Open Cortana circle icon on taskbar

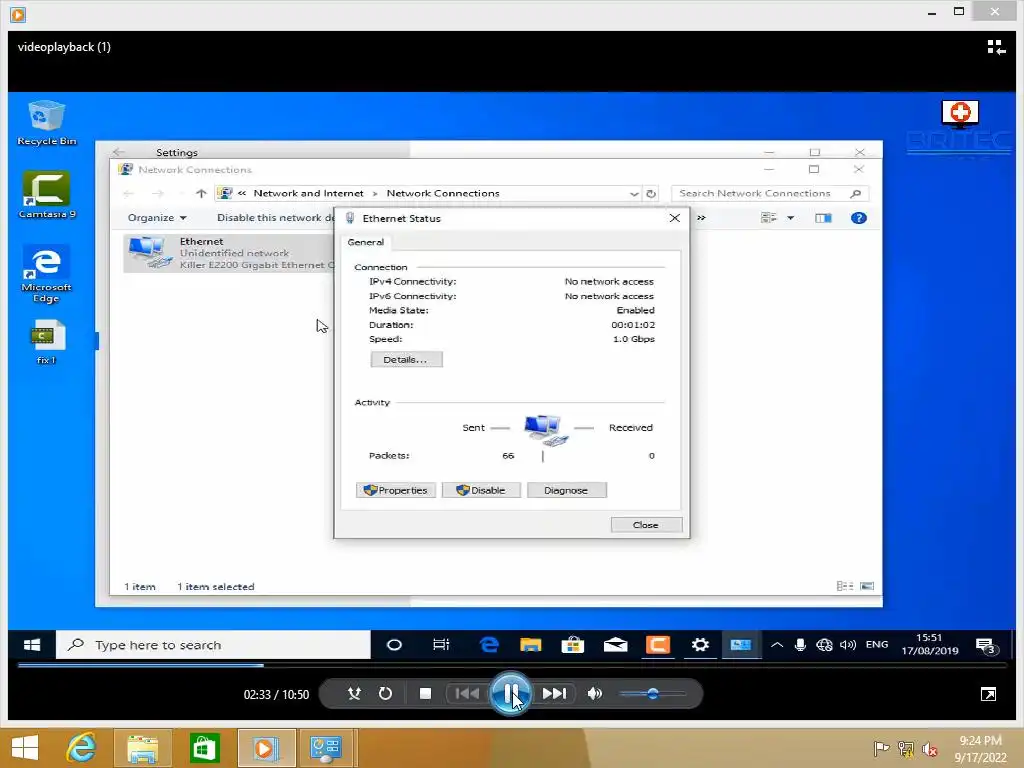[394, 645]
